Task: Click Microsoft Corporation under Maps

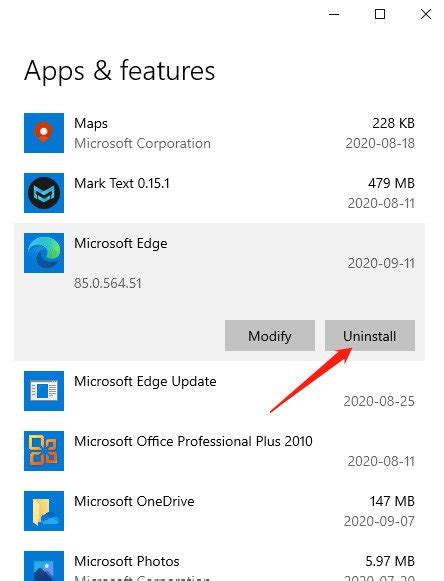Action: [142, 143]
